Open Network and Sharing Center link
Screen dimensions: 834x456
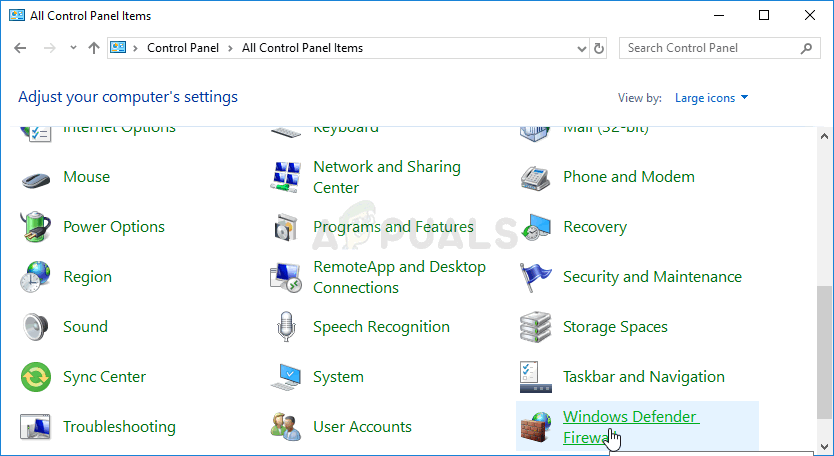387,177
